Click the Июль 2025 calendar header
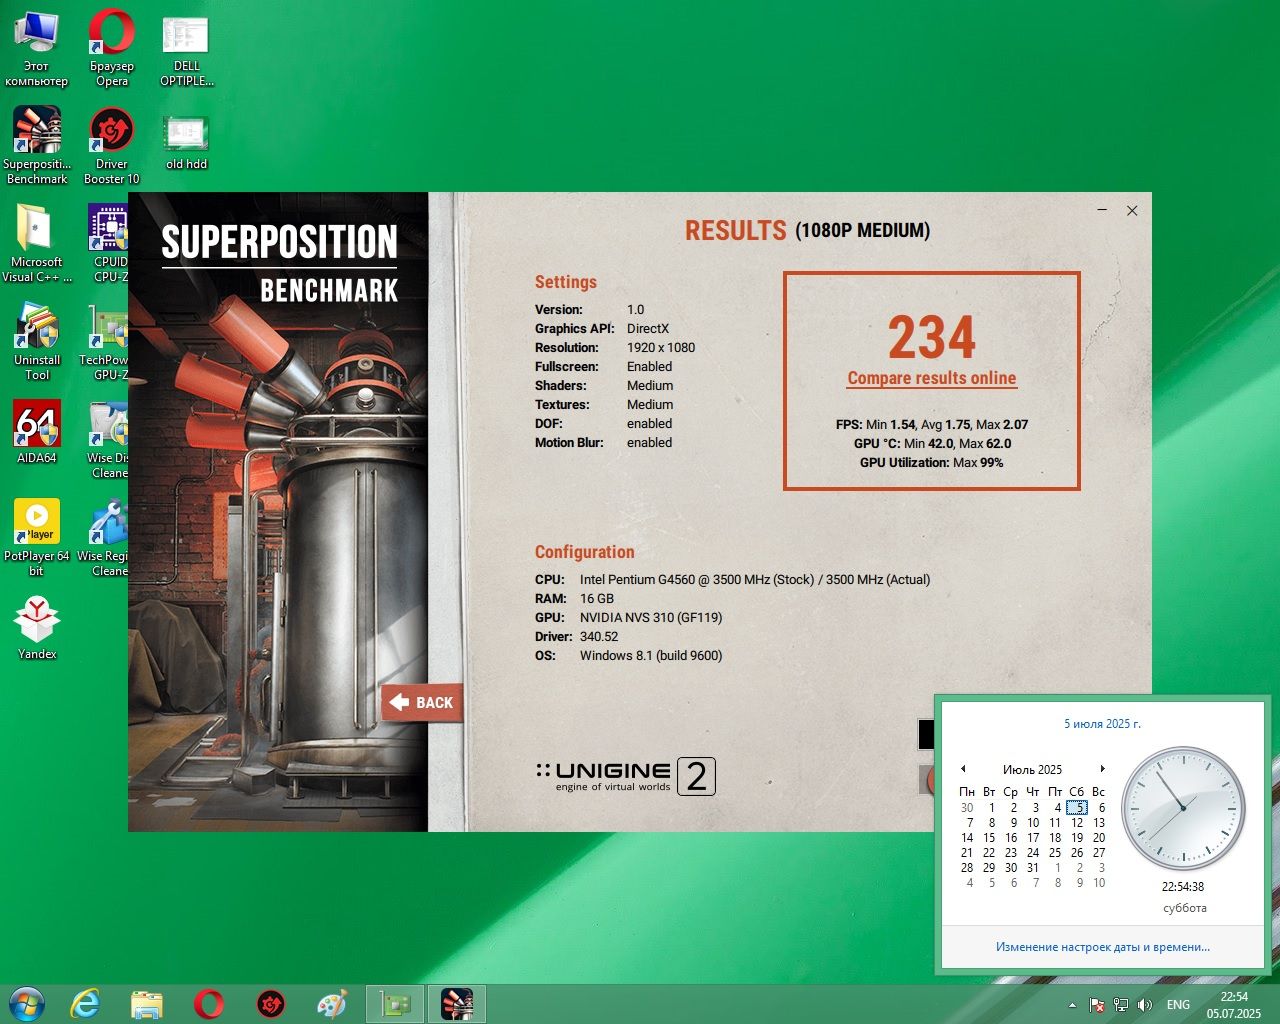1280x1024 pixels. (x=1032, y=769)
